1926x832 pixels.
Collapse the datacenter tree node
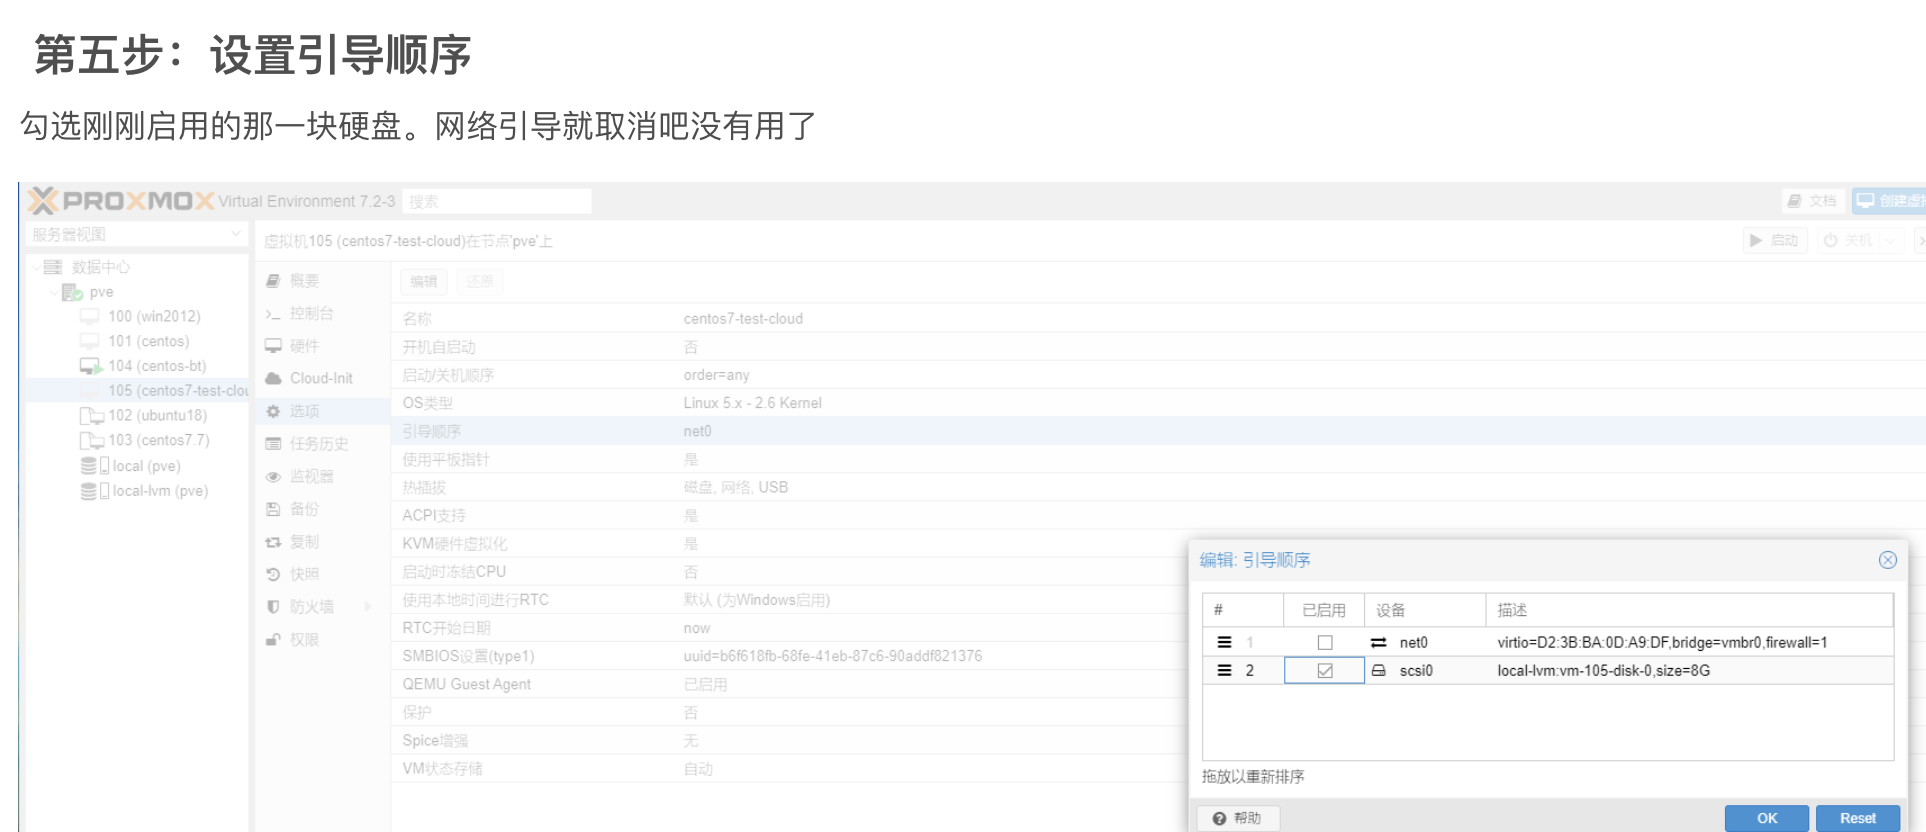(37, 267)
